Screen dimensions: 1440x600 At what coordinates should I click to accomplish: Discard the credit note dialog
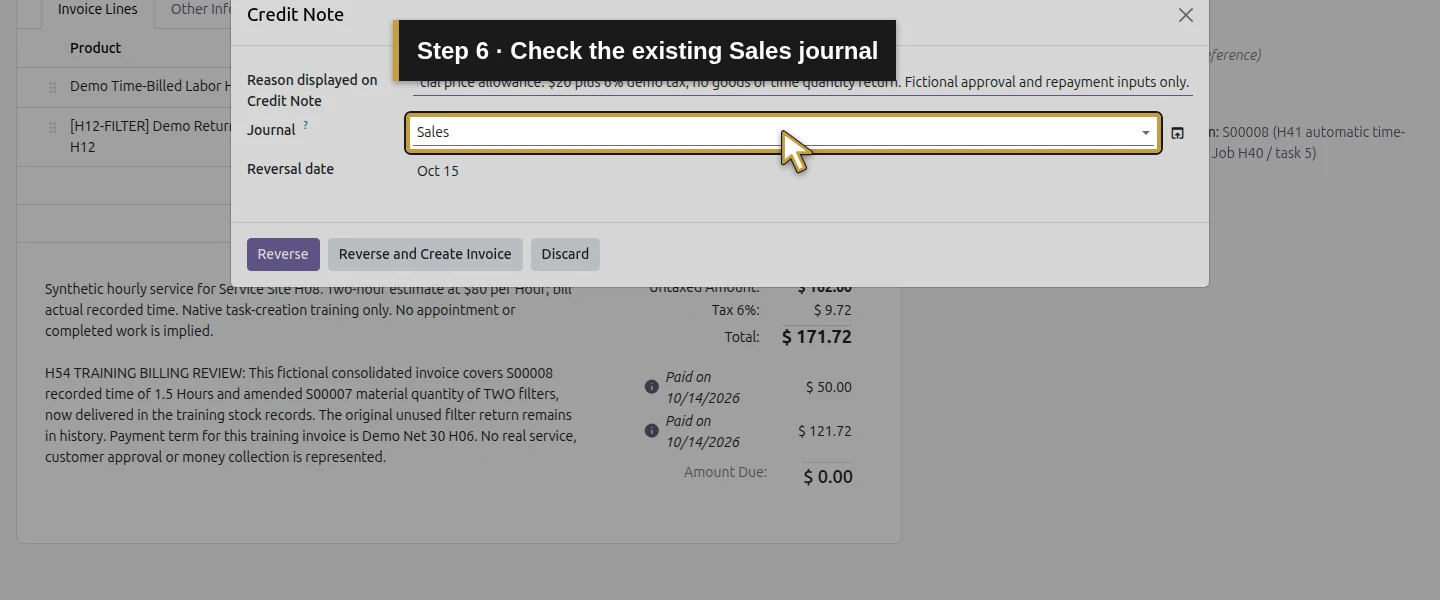565,254
